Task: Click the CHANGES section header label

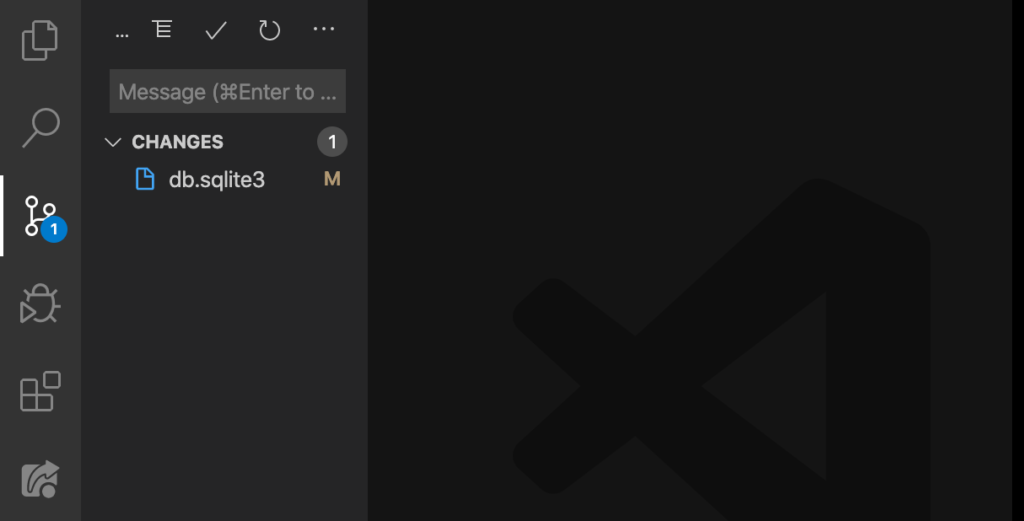Action: (x=178, y=142)
